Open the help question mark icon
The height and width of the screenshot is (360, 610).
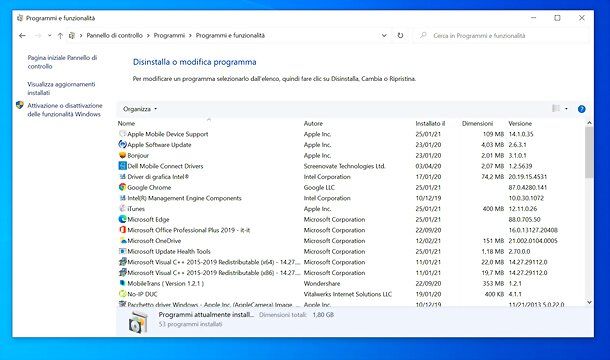tap(582, 109)
